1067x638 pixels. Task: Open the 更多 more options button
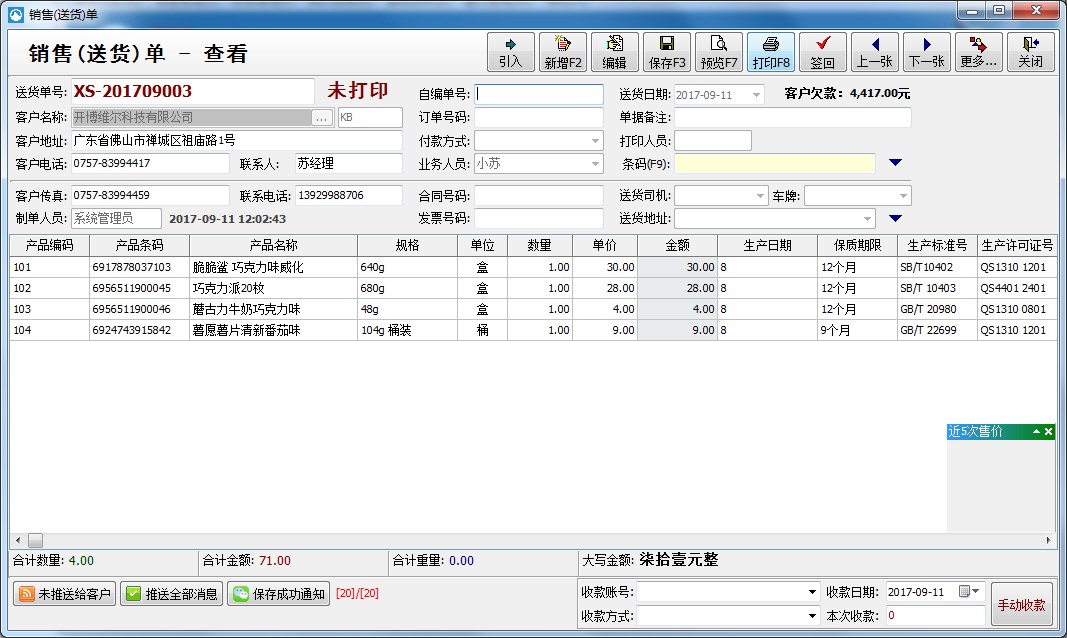979,52
